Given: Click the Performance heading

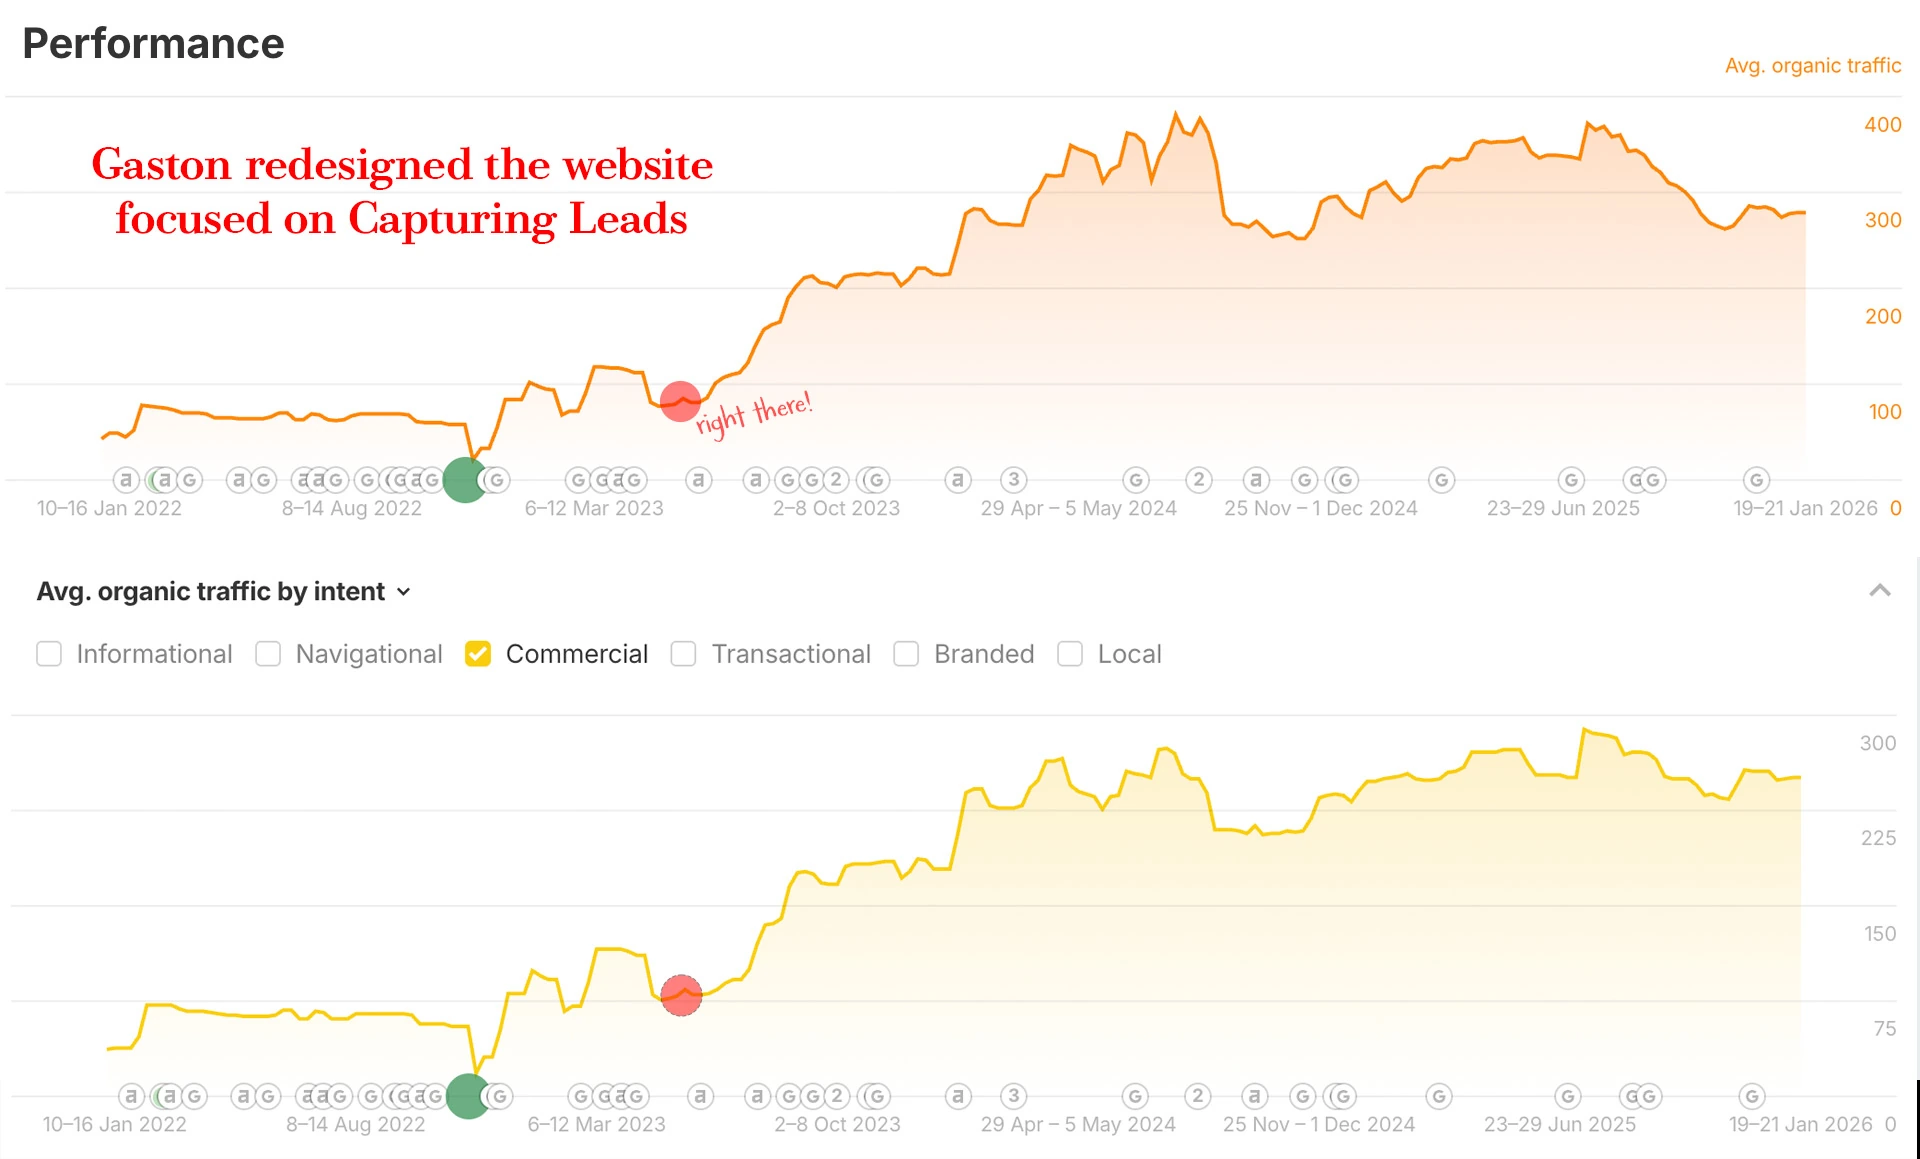Looking at the screenshot, I should [x=152, y=43].
